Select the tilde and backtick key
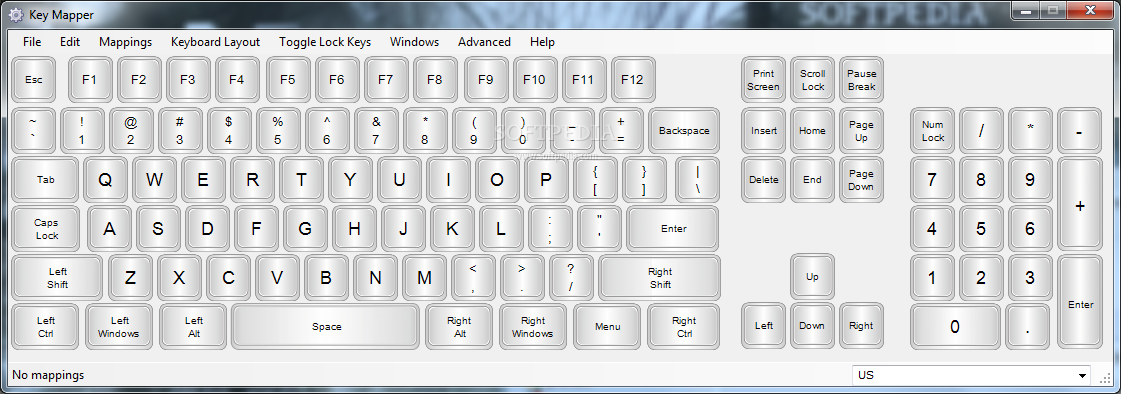Screen dimensions: 1121x394 click(x=34, y=130)
